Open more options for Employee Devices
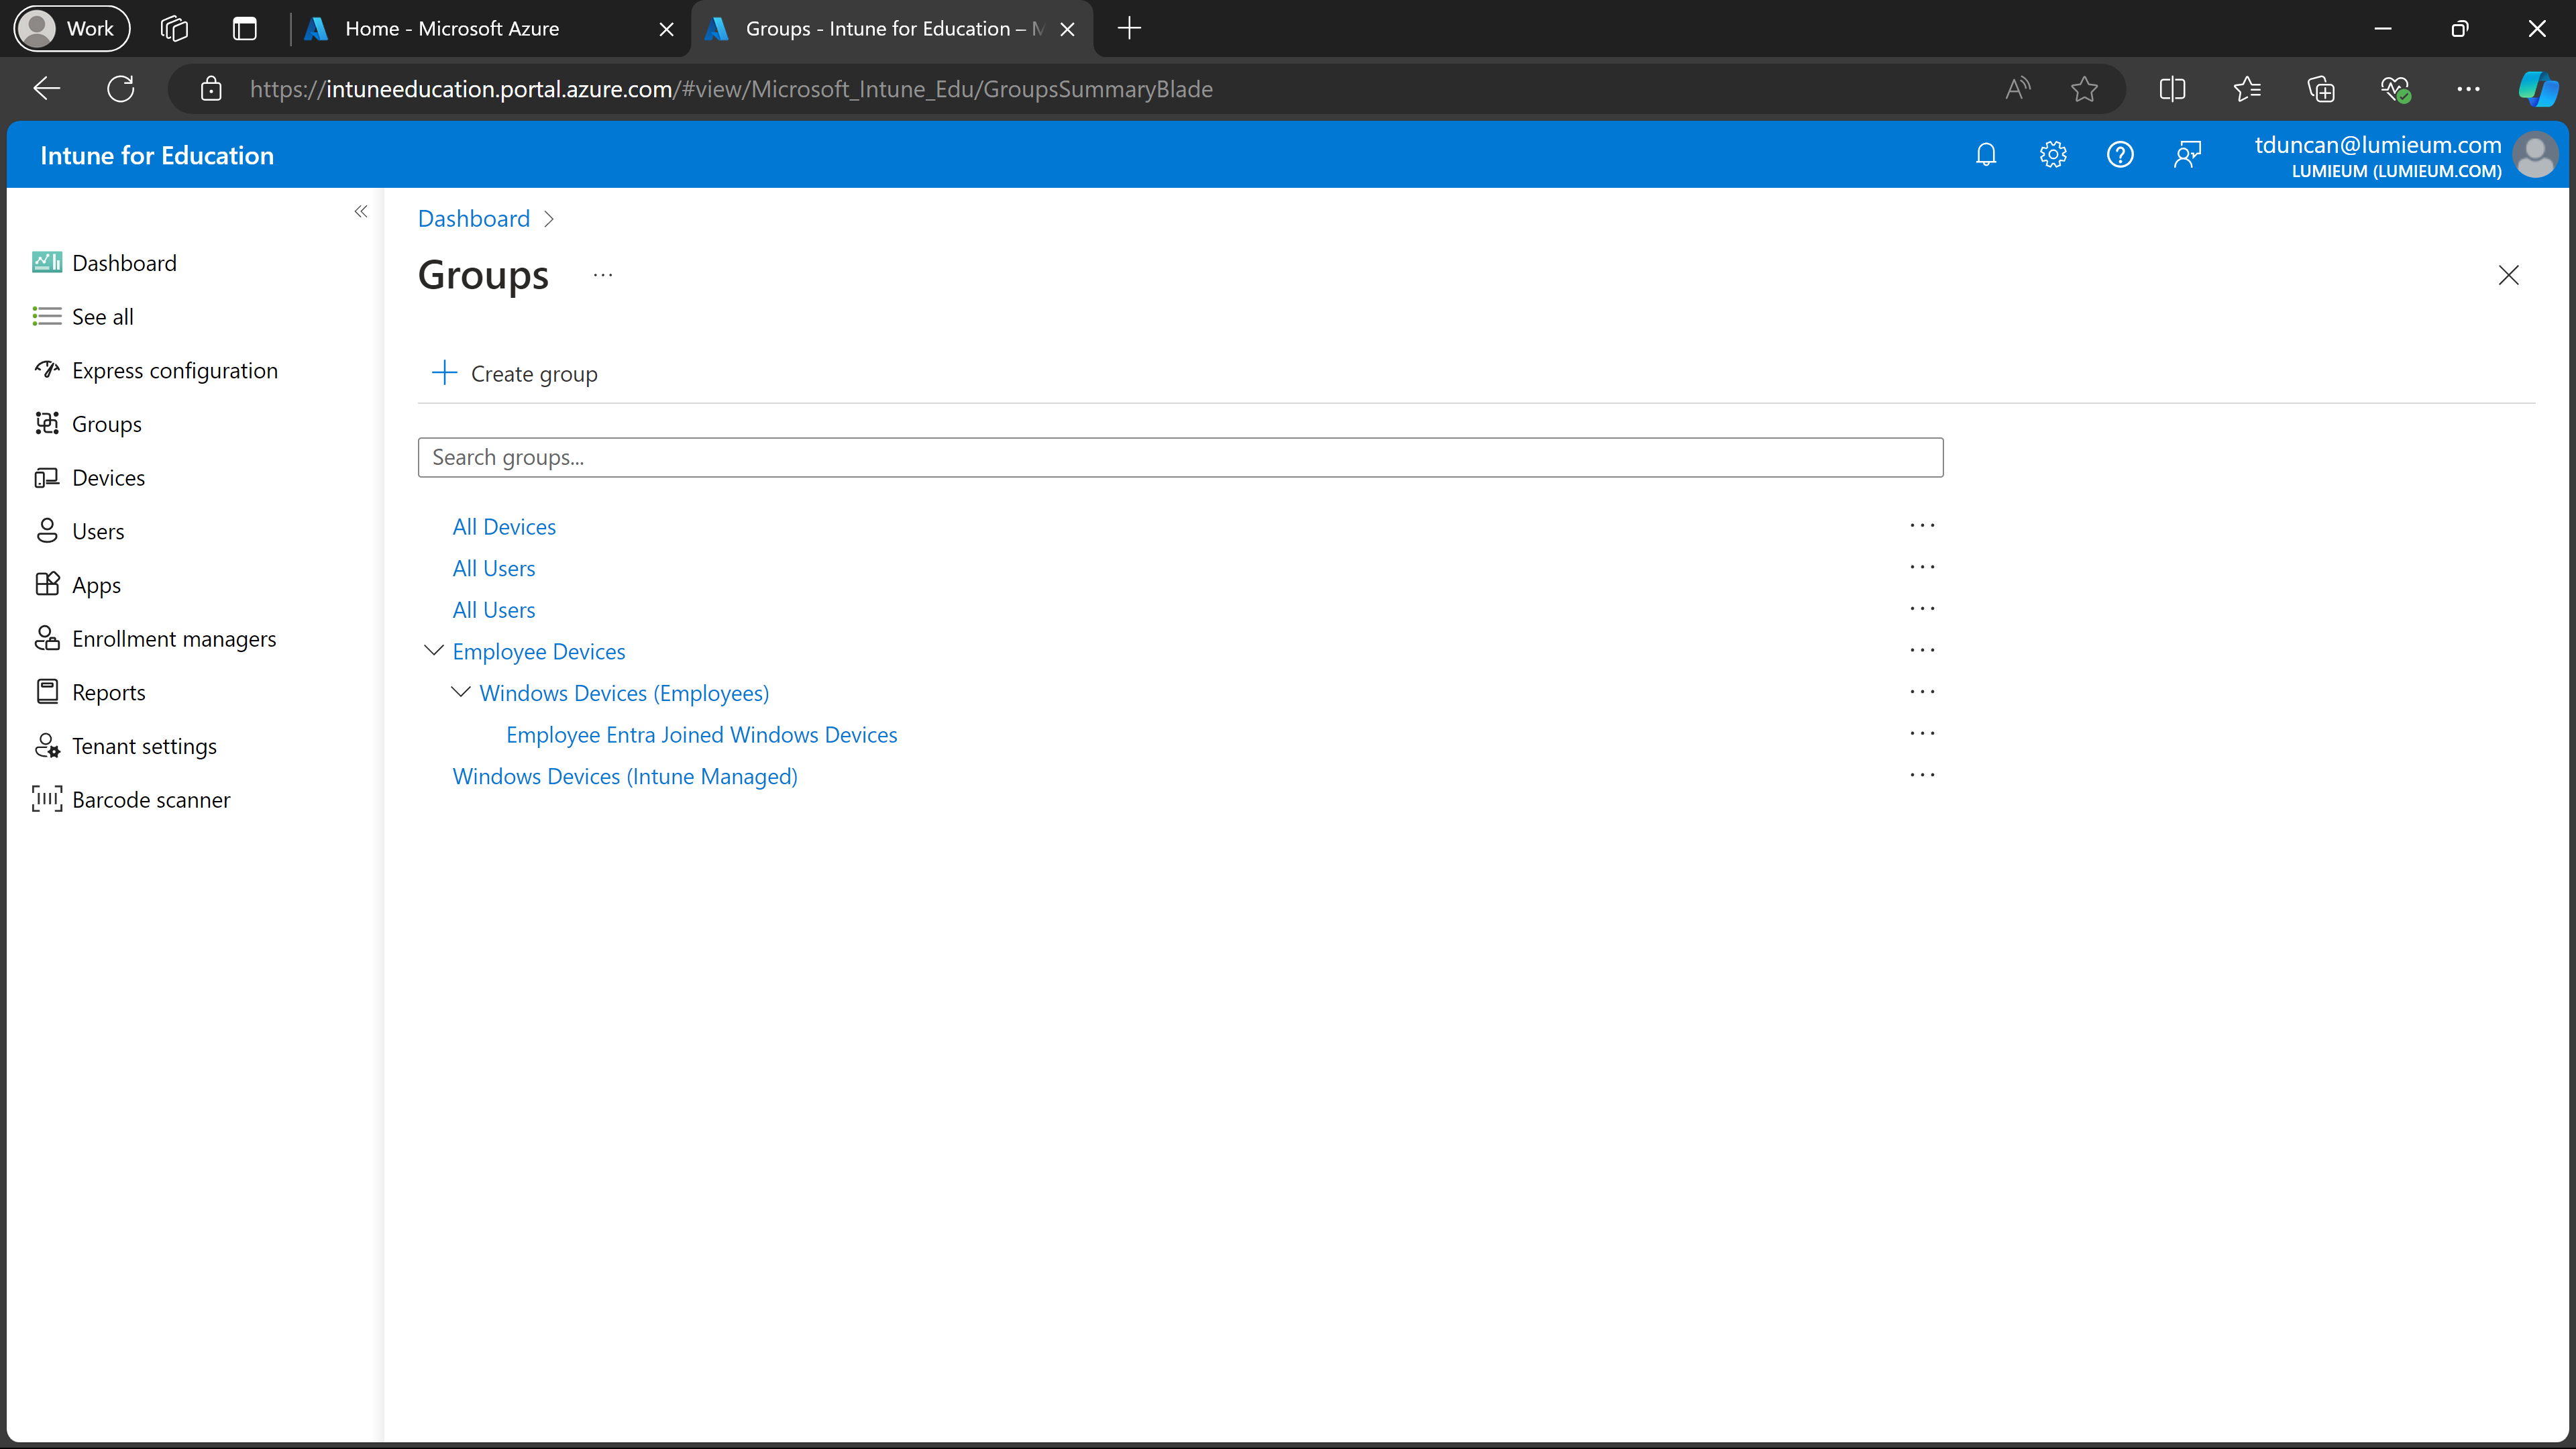This screenshot has height=1449, width=2576. click(1922, 651)
